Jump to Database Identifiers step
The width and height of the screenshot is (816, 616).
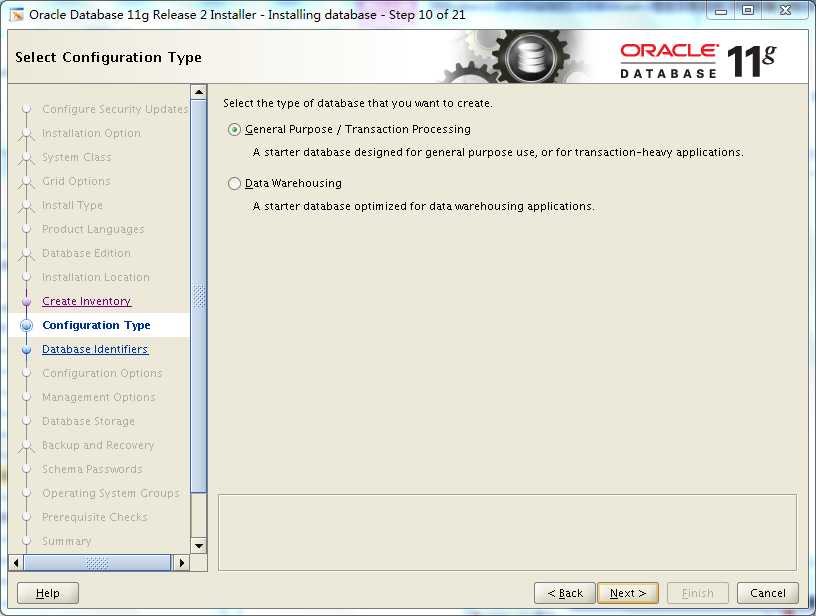pos(95,349)
